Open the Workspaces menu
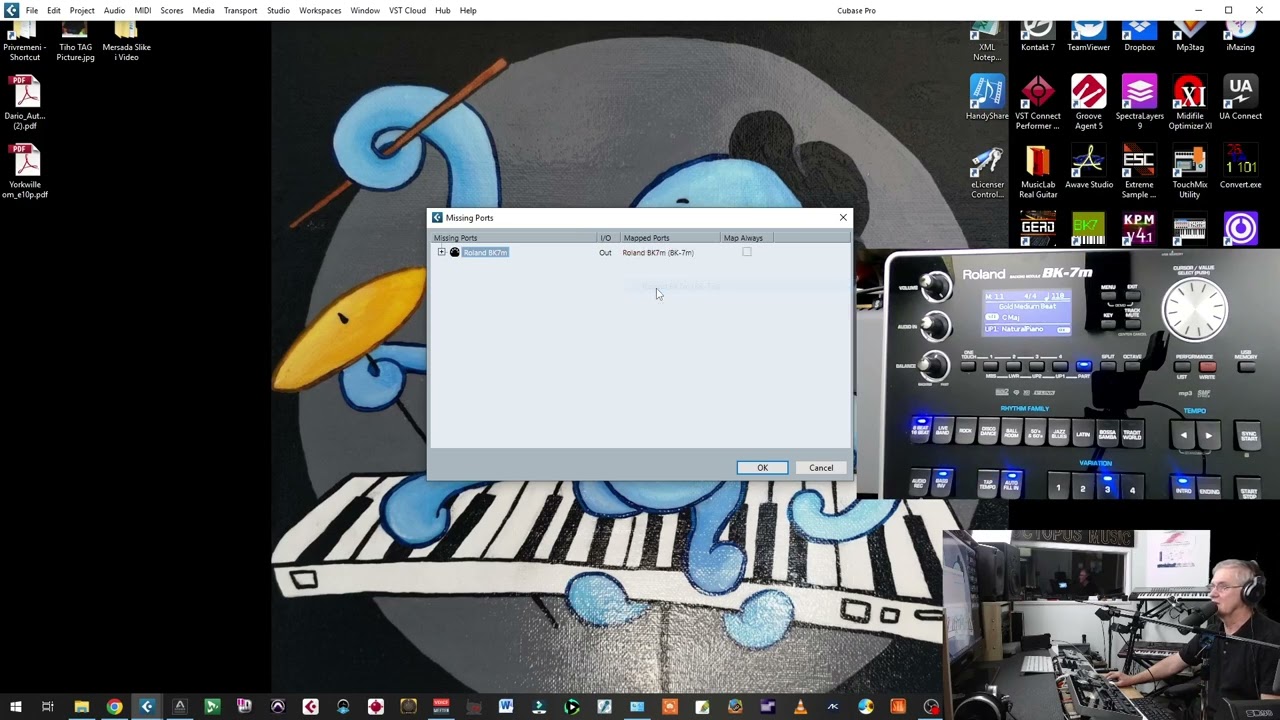Image resolution: width=1280 pixels, height=720 pixels. pos(320,10)
